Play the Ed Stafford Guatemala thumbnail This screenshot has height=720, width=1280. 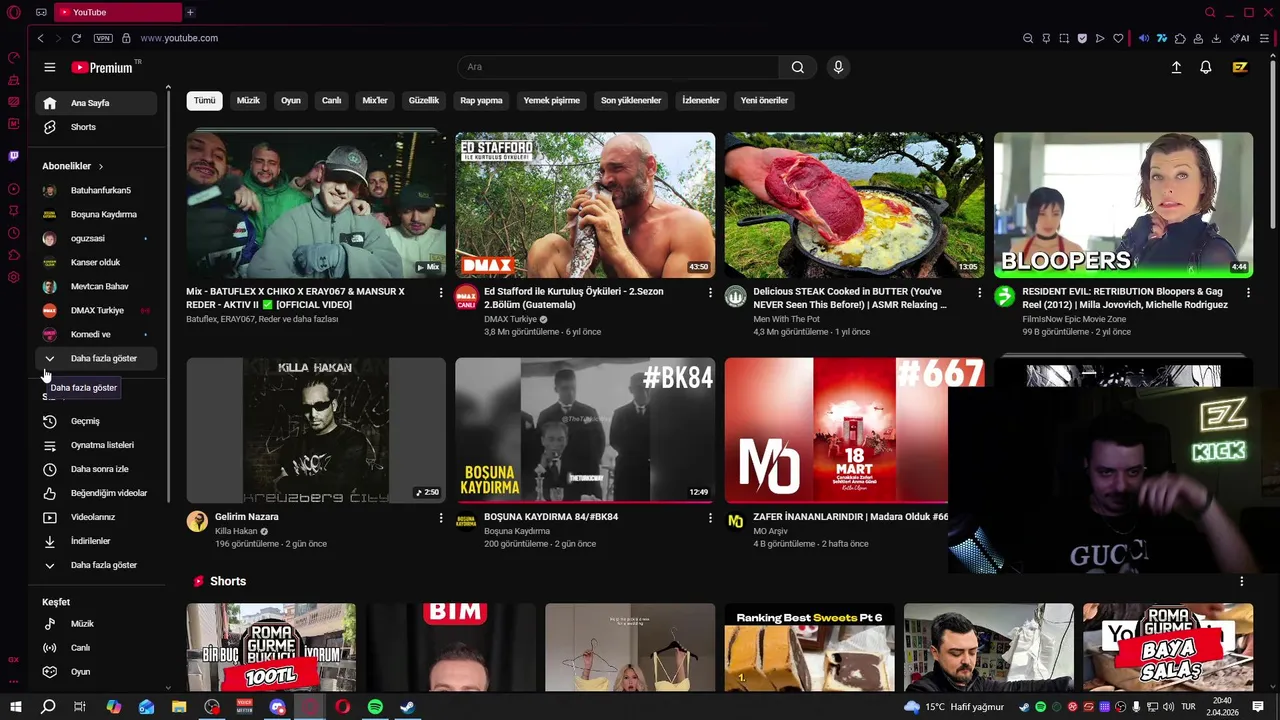click(585, 205)
